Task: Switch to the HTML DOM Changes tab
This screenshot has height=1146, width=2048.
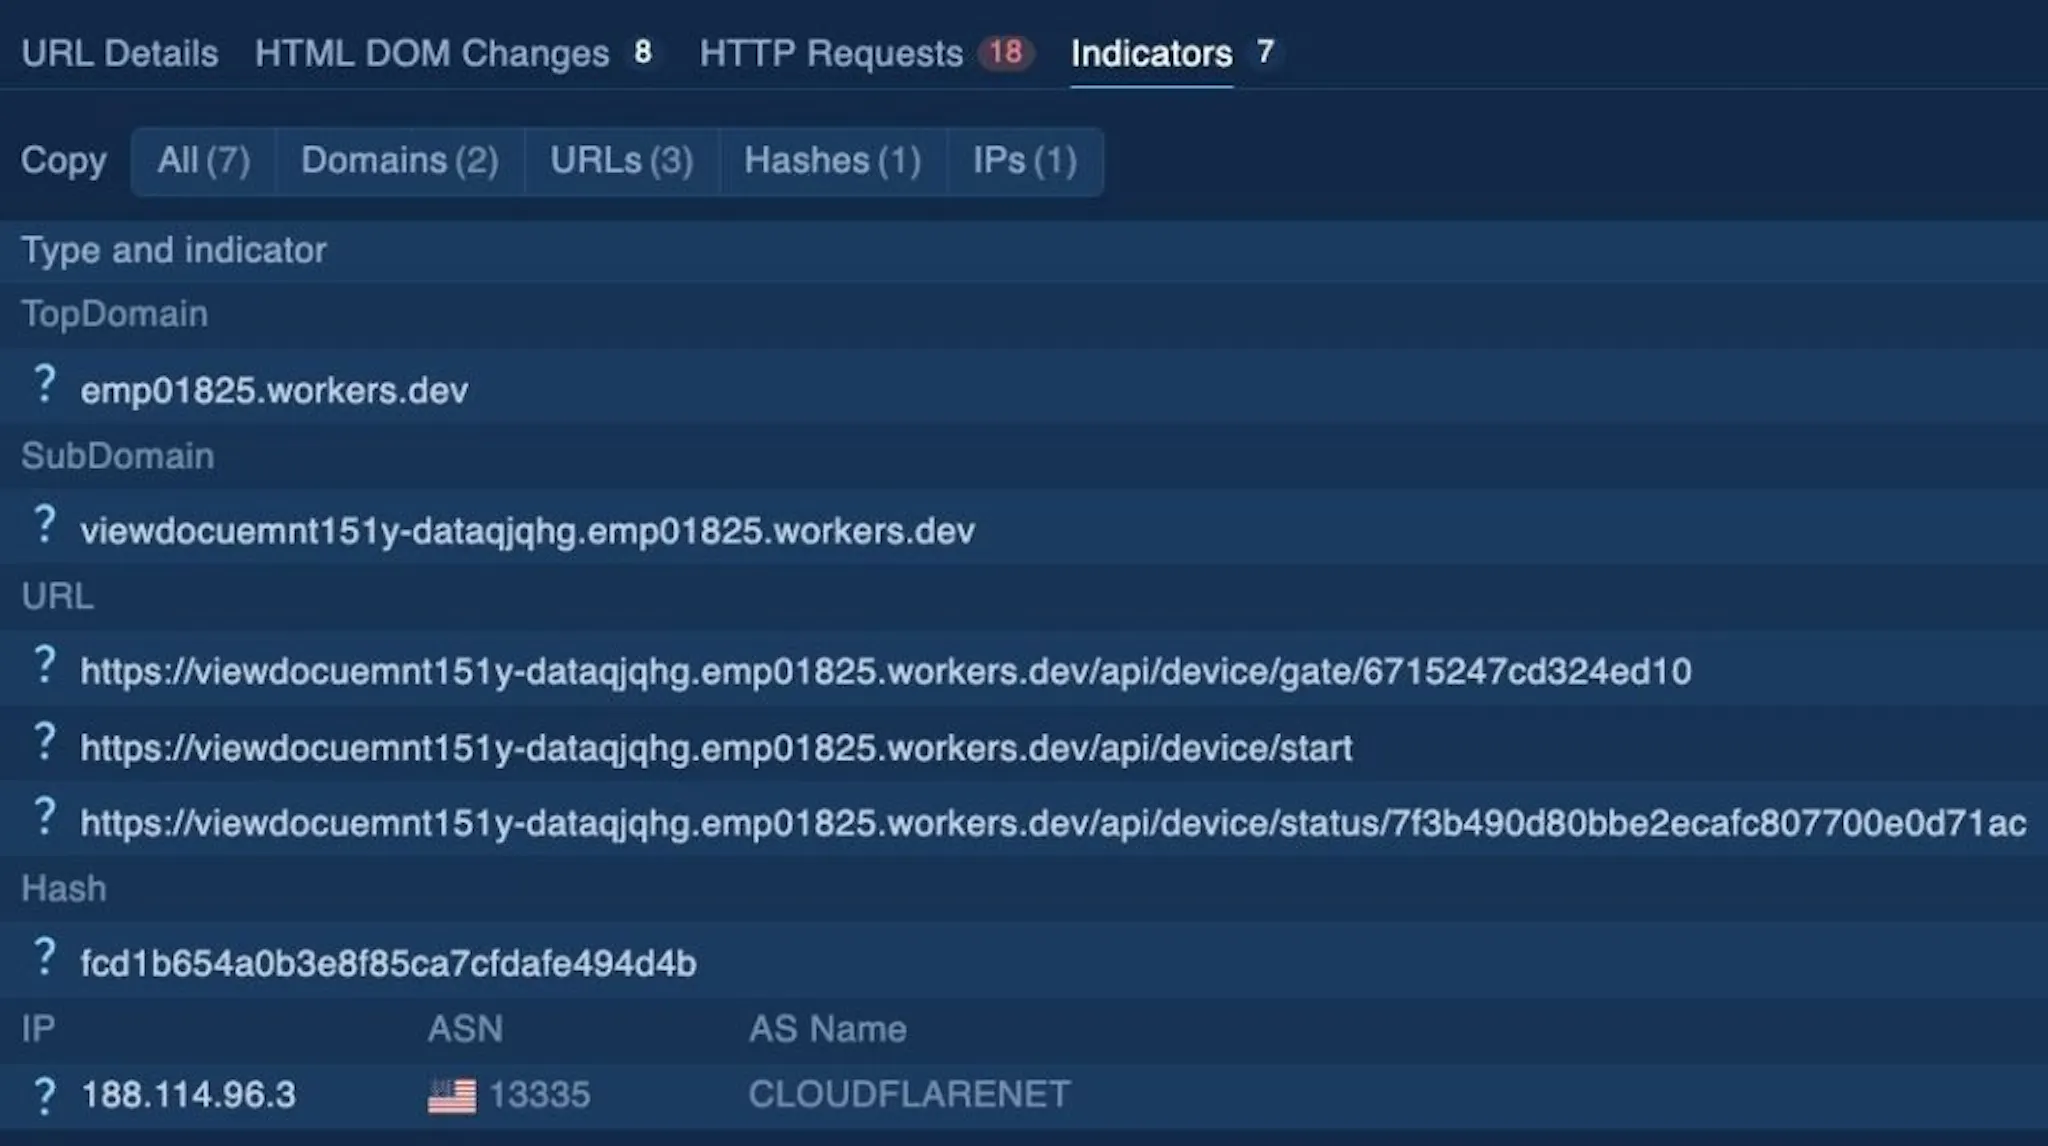Action: point(432,53)
